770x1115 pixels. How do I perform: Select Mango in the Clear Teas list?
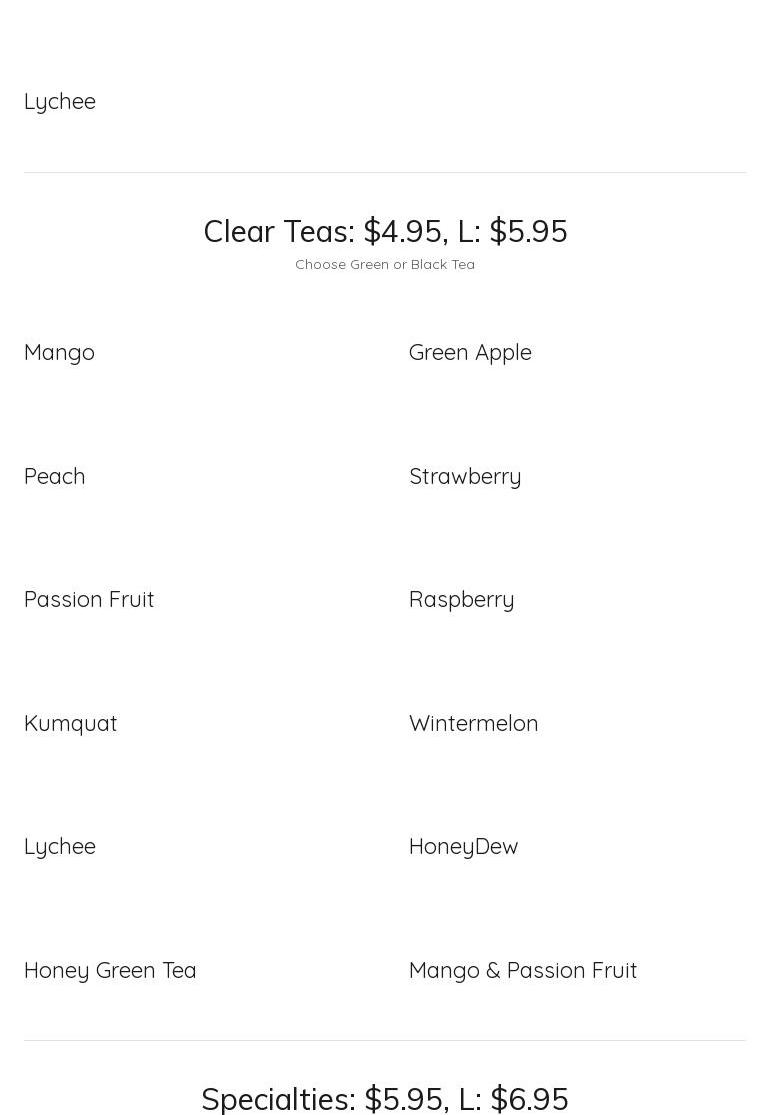click(59, 352)
